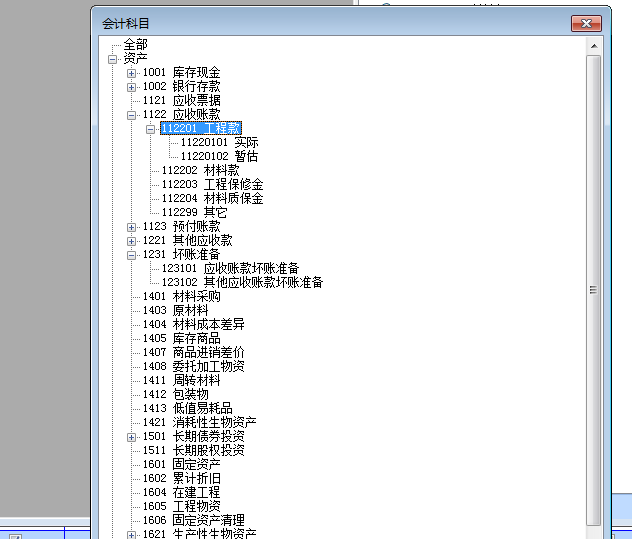
Task: Collapse the 1122 应收账款 node
Action: (x=131, y=115)
